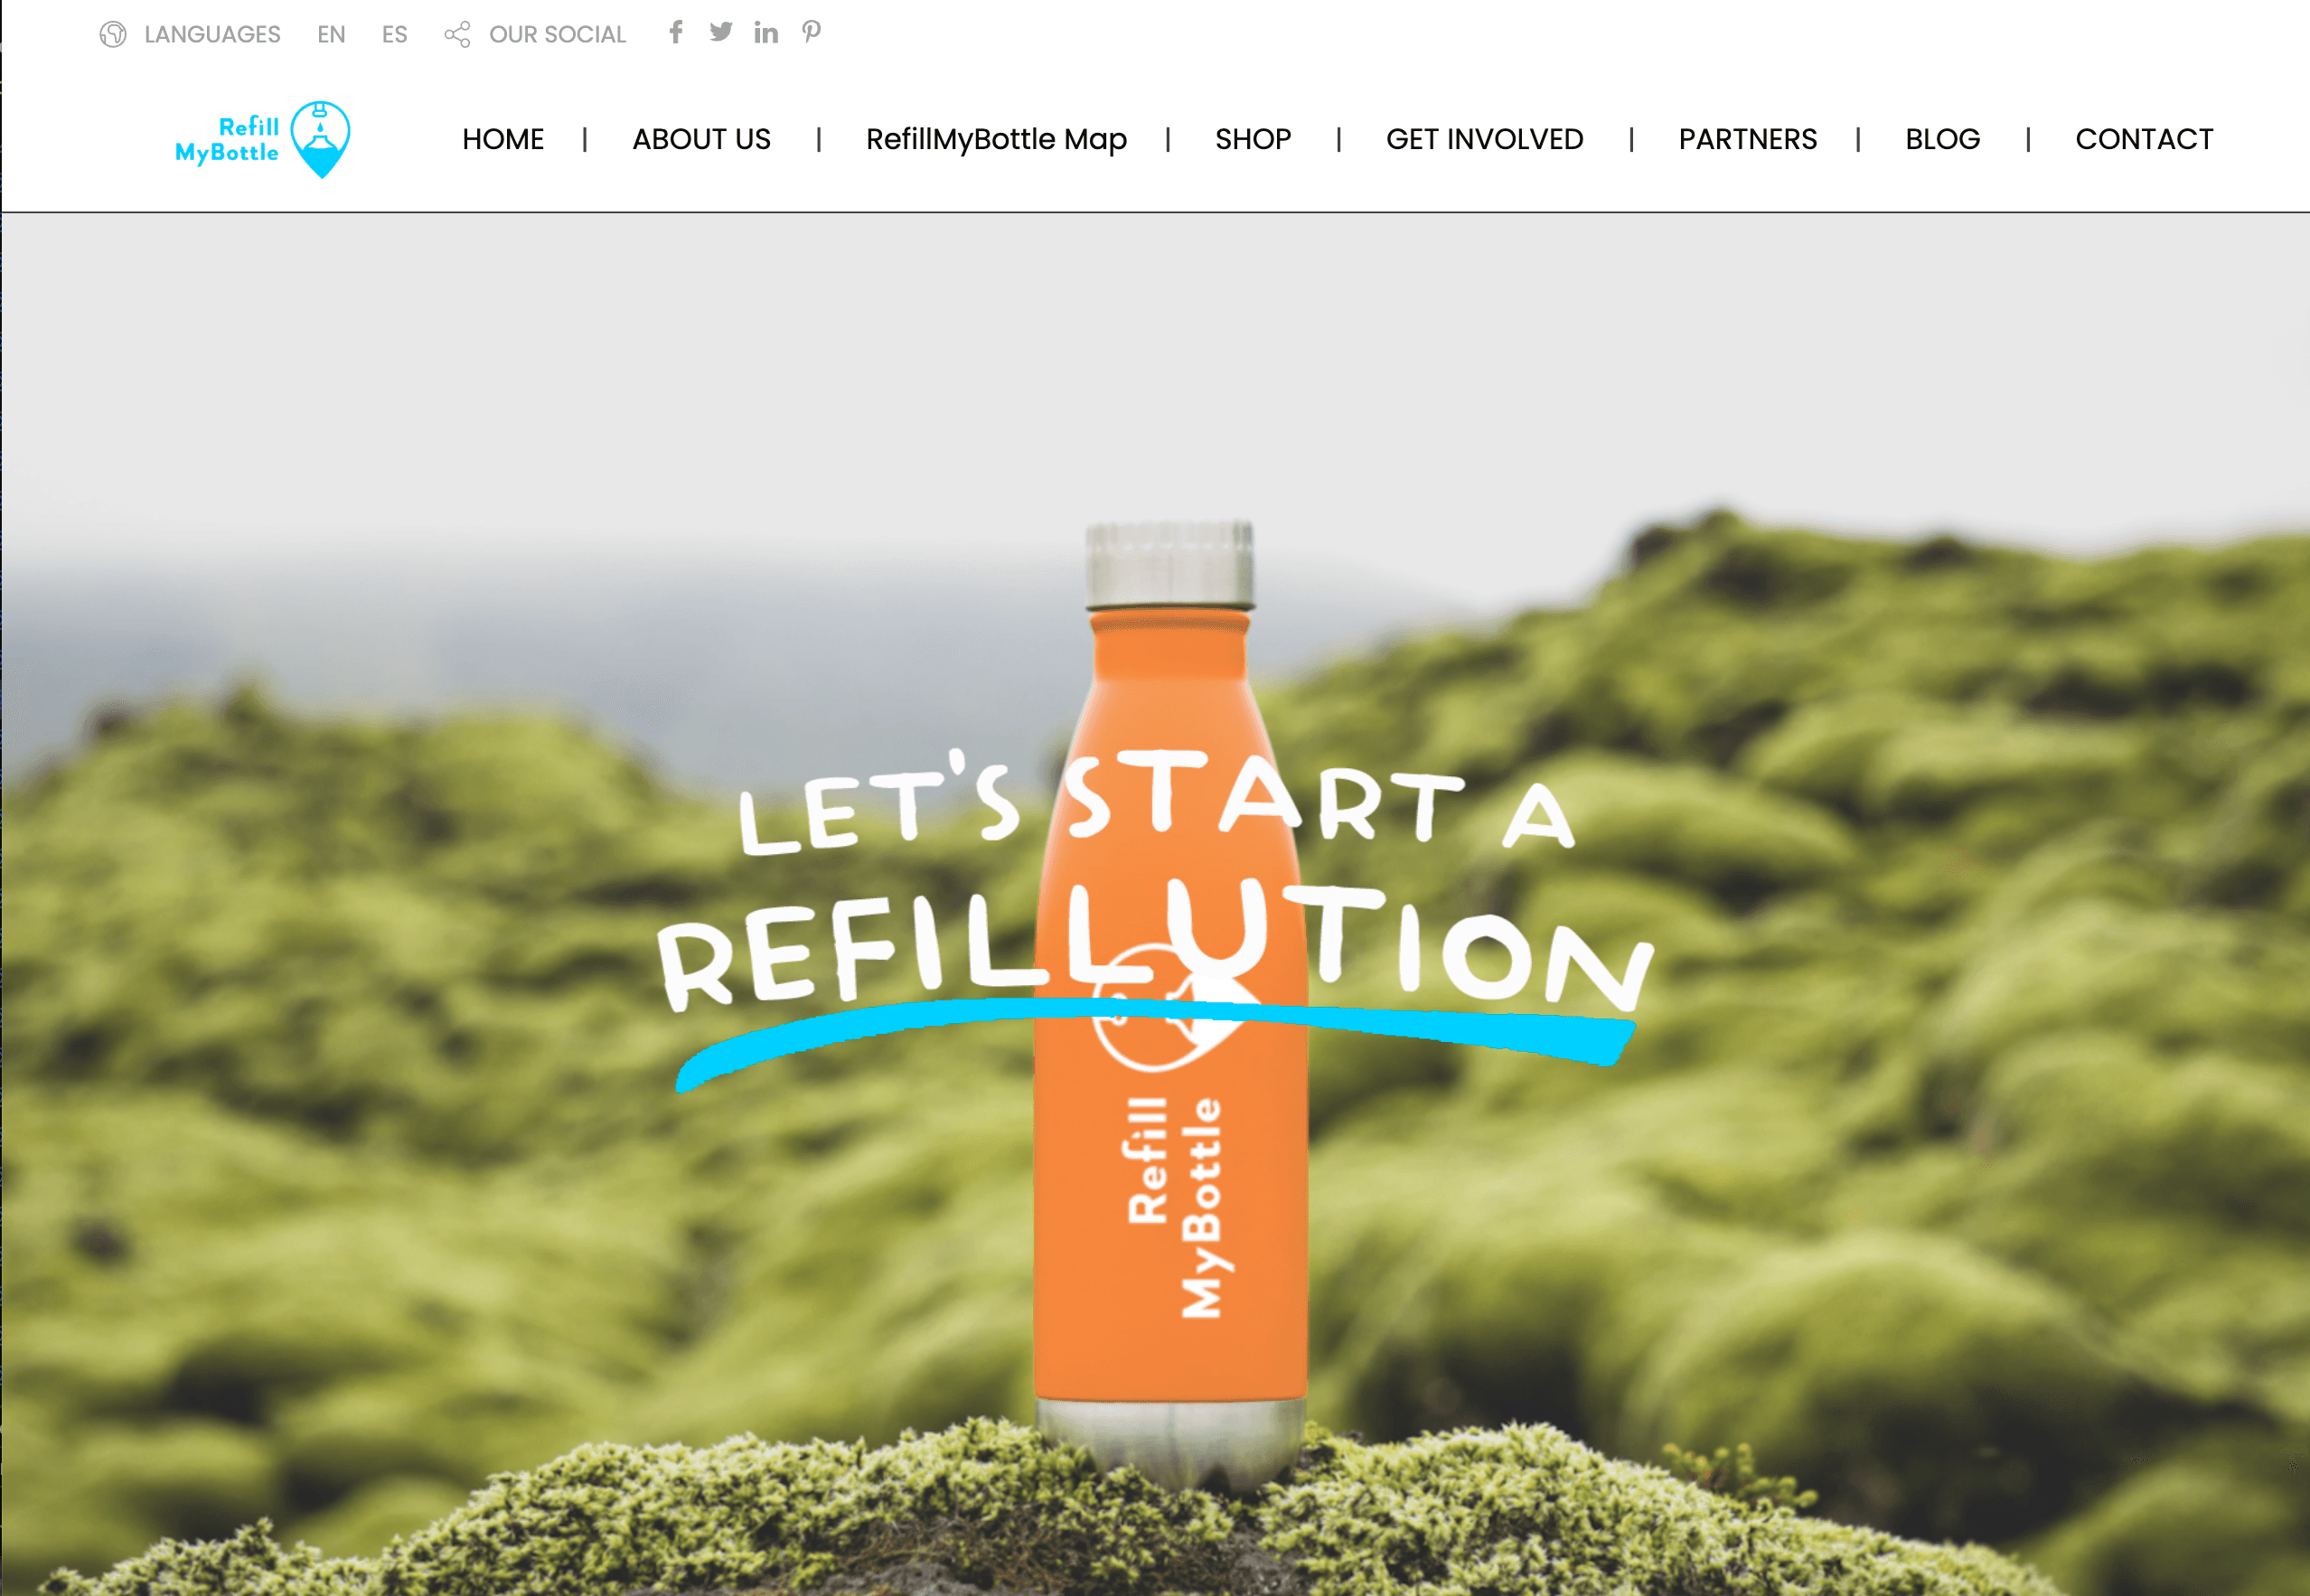
Task: Navigate to the BLOG section
Action: point(1942,139)
